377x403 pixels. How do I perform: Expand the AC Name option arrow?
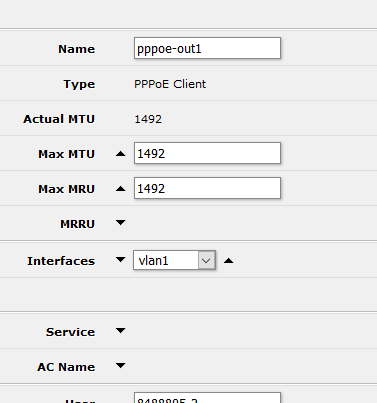[x=120, y=366]
